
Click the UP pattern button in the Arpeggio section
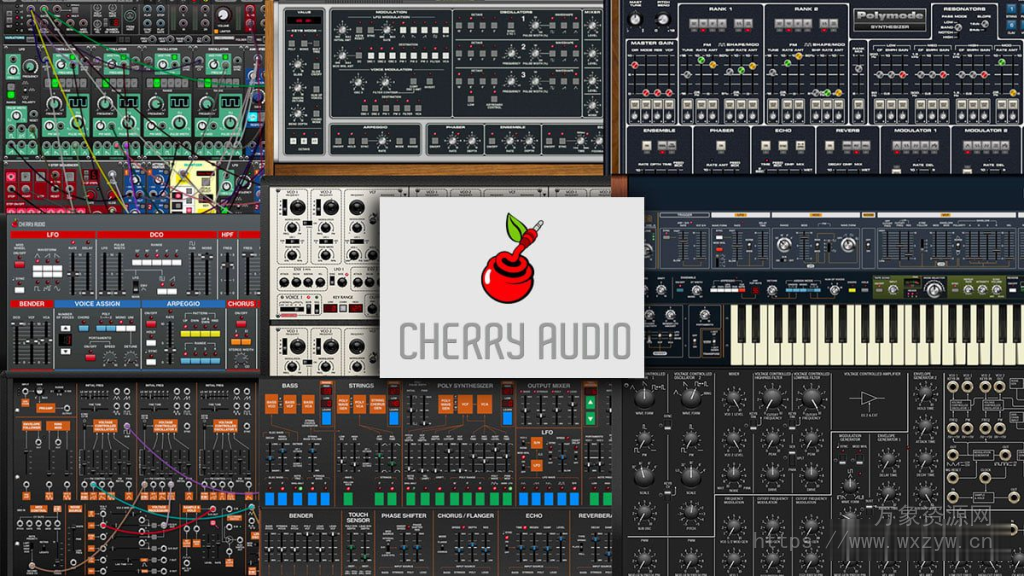coord(185,333)
